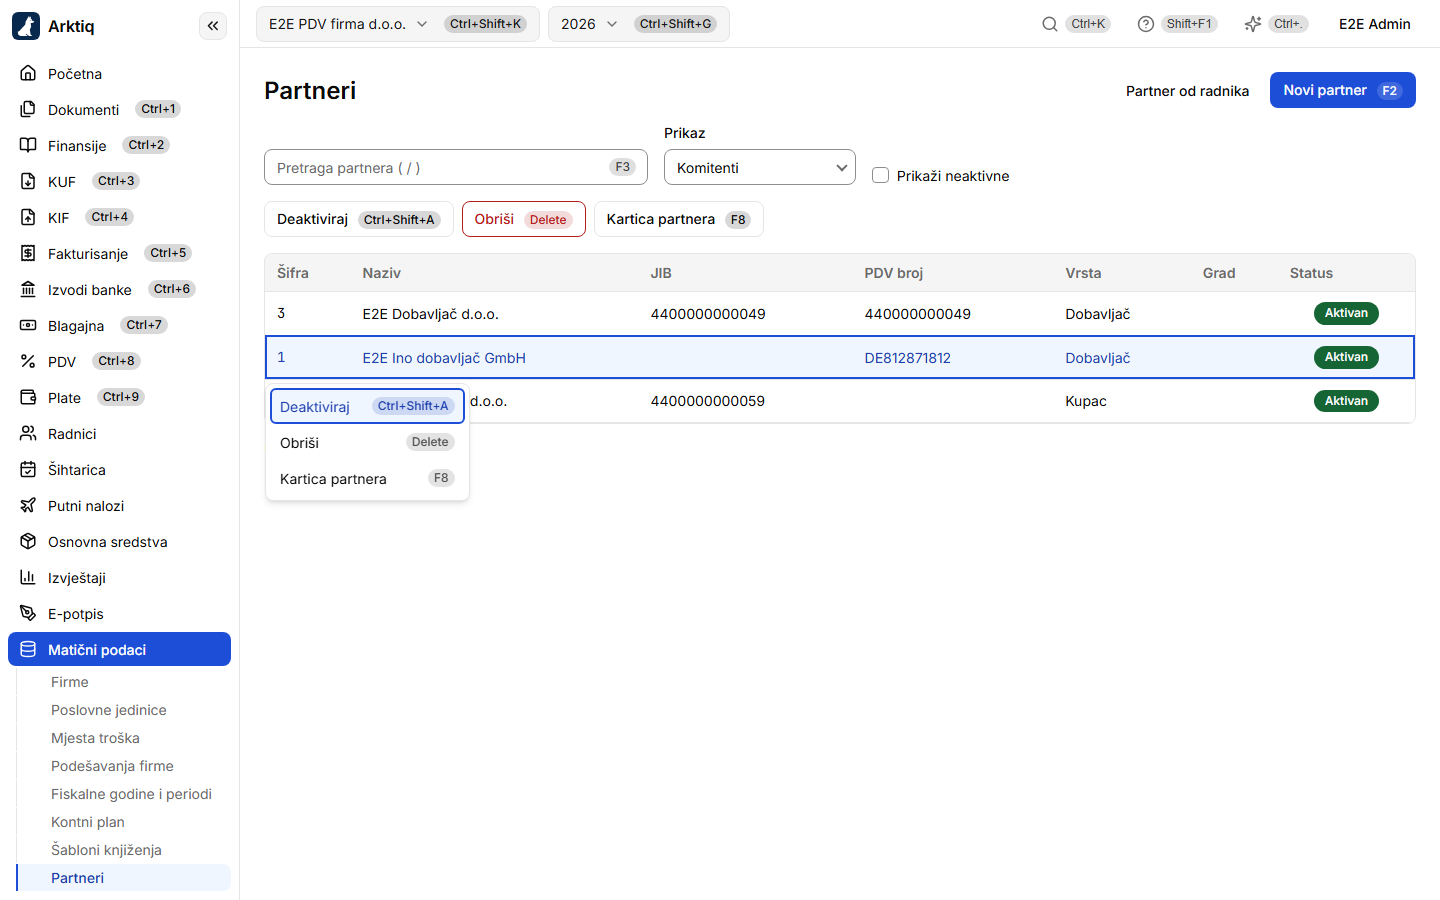Collapse the sidebar with the double-chevron icon
Viewport: 1440px width, 900px height.
tap(213, 26)
